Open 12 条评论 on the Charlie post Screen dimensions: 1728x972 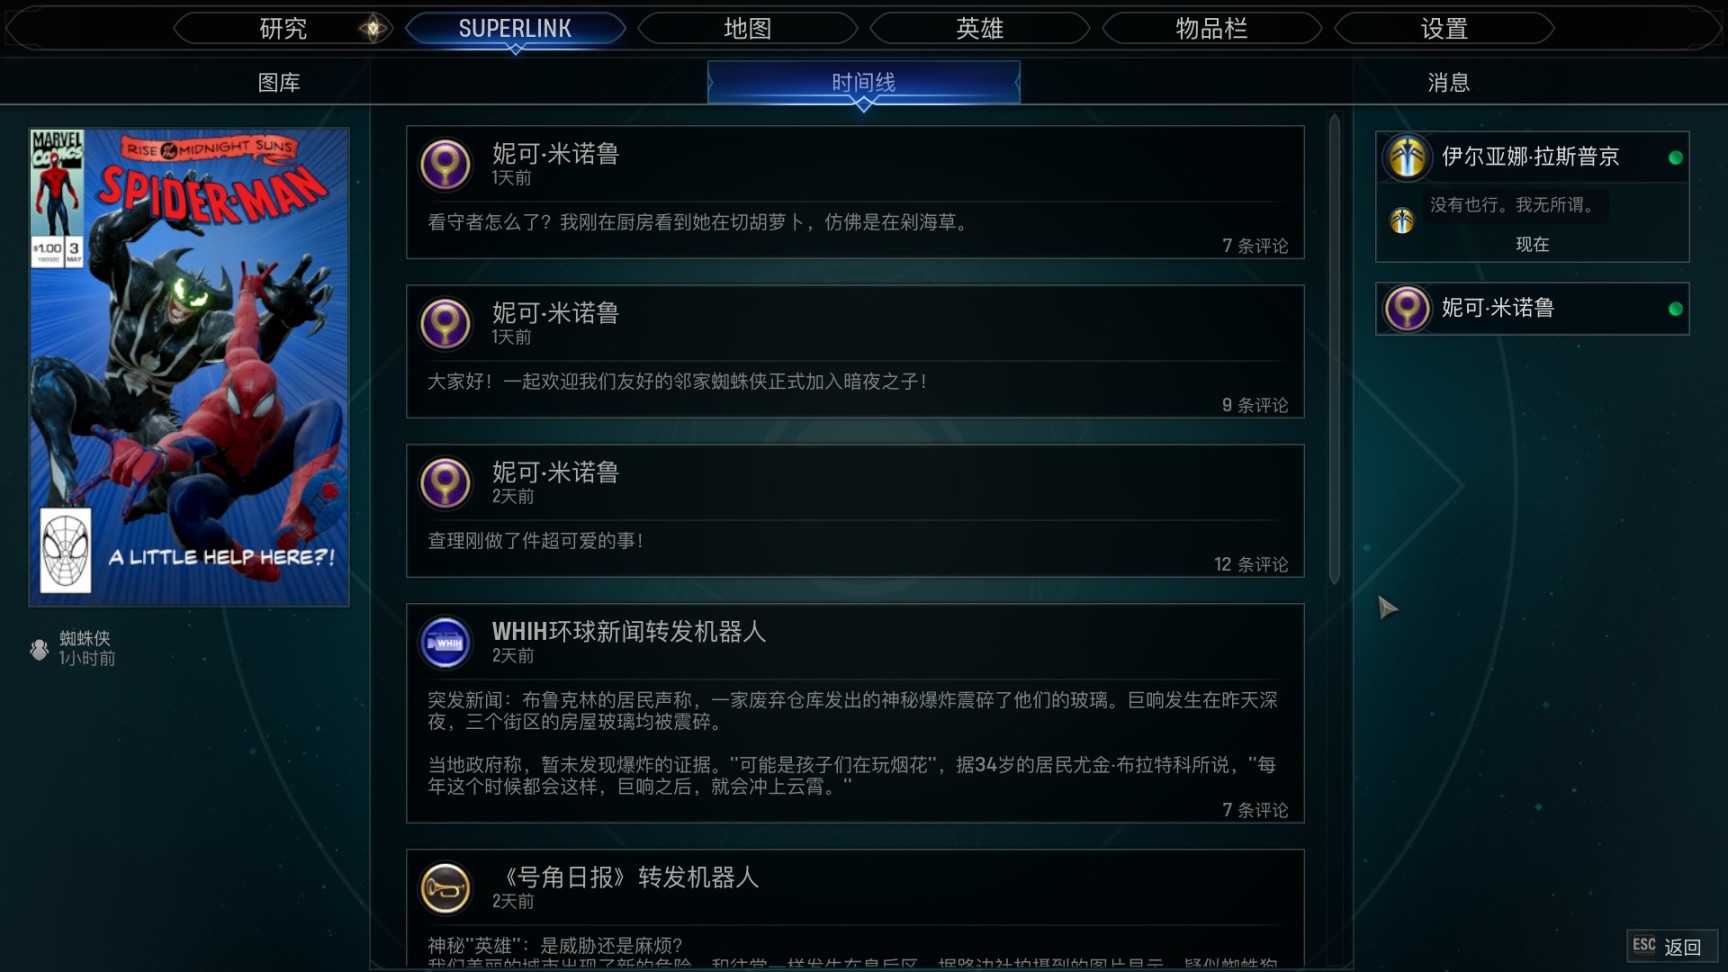(1251, 565)
